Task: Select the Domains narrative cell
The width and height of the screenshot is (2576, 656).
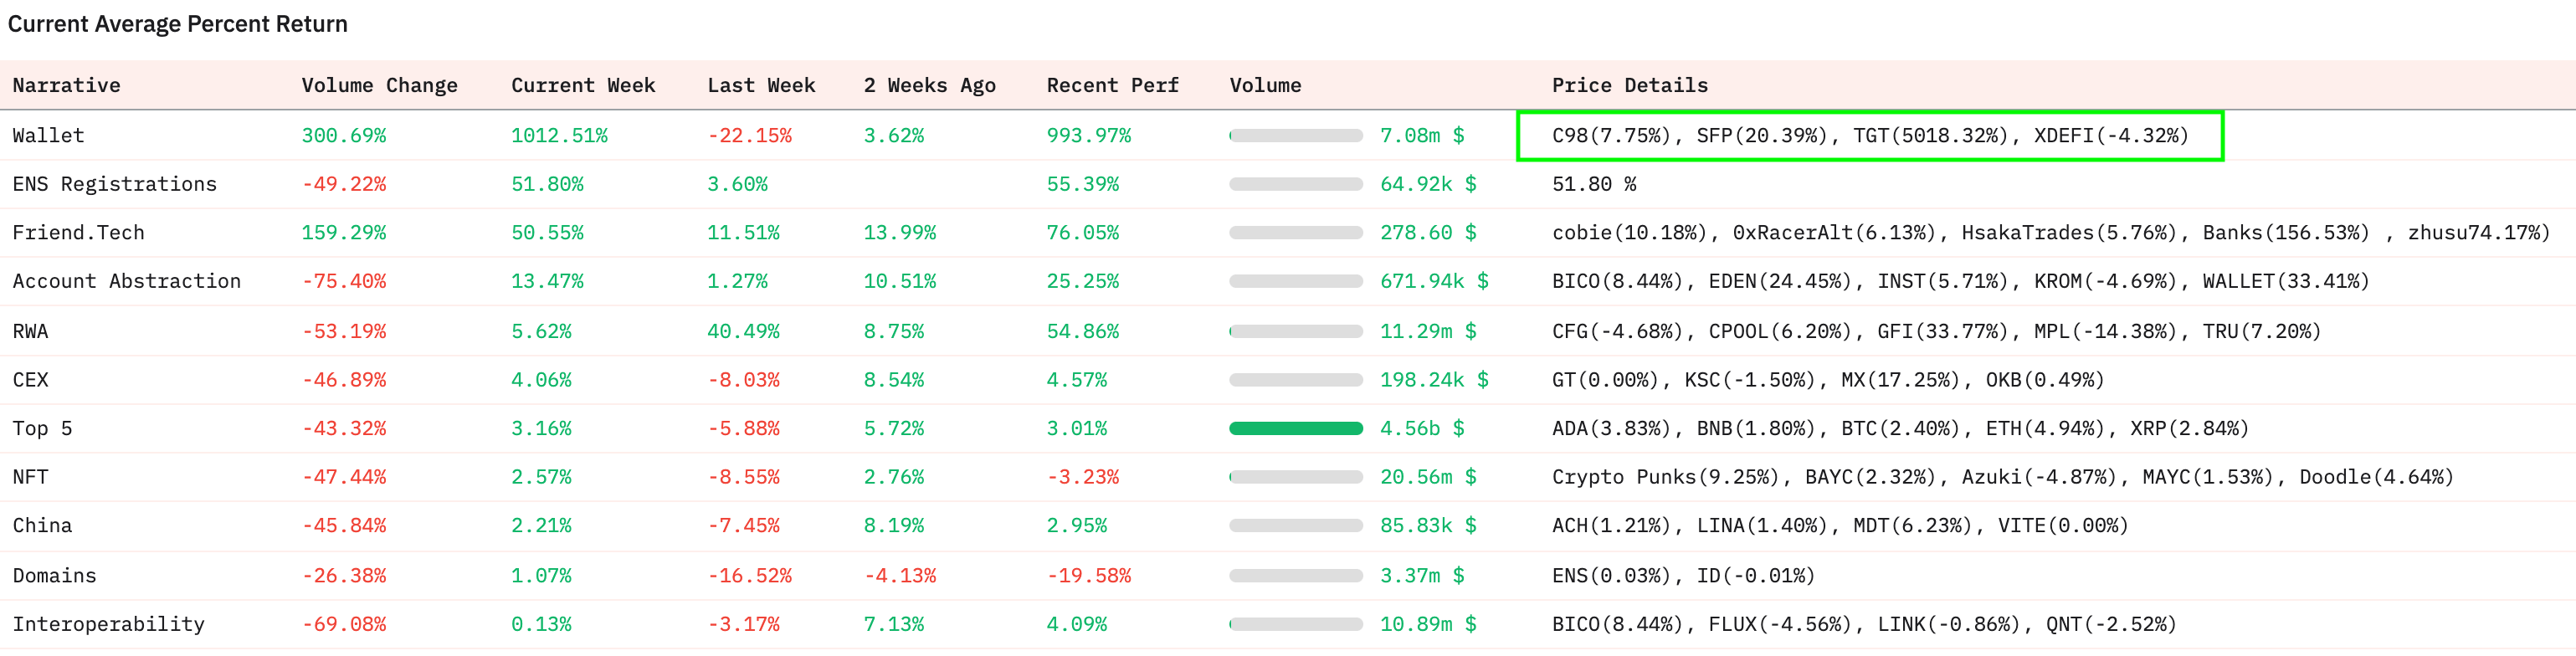Action: click(x=54, y=576)
